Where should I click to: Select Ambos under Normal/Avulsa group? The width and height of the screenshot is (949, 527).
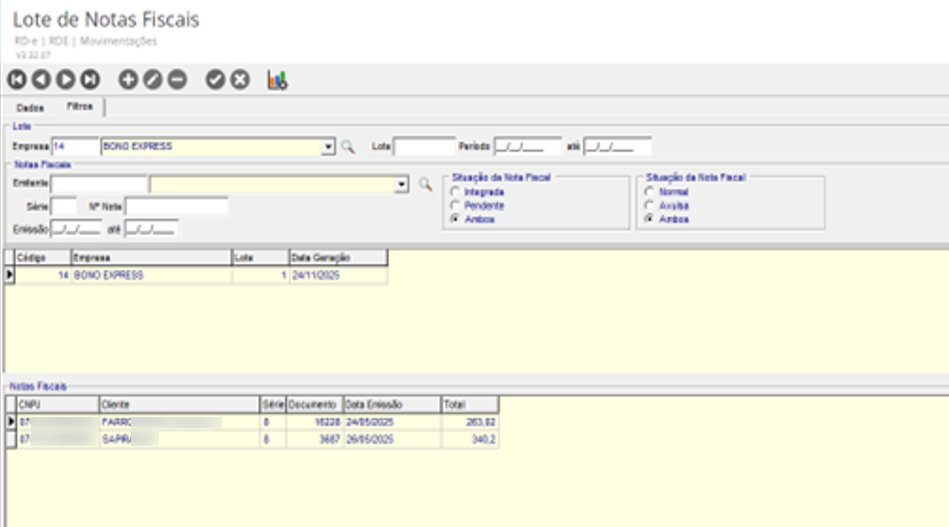649,219
